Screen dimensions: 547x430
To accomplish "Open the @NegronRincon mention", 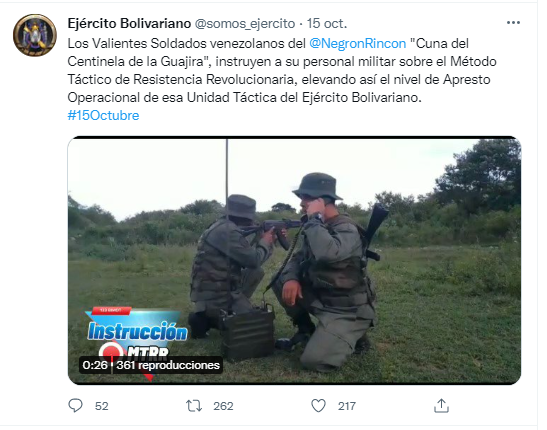I will click(358, 44).
